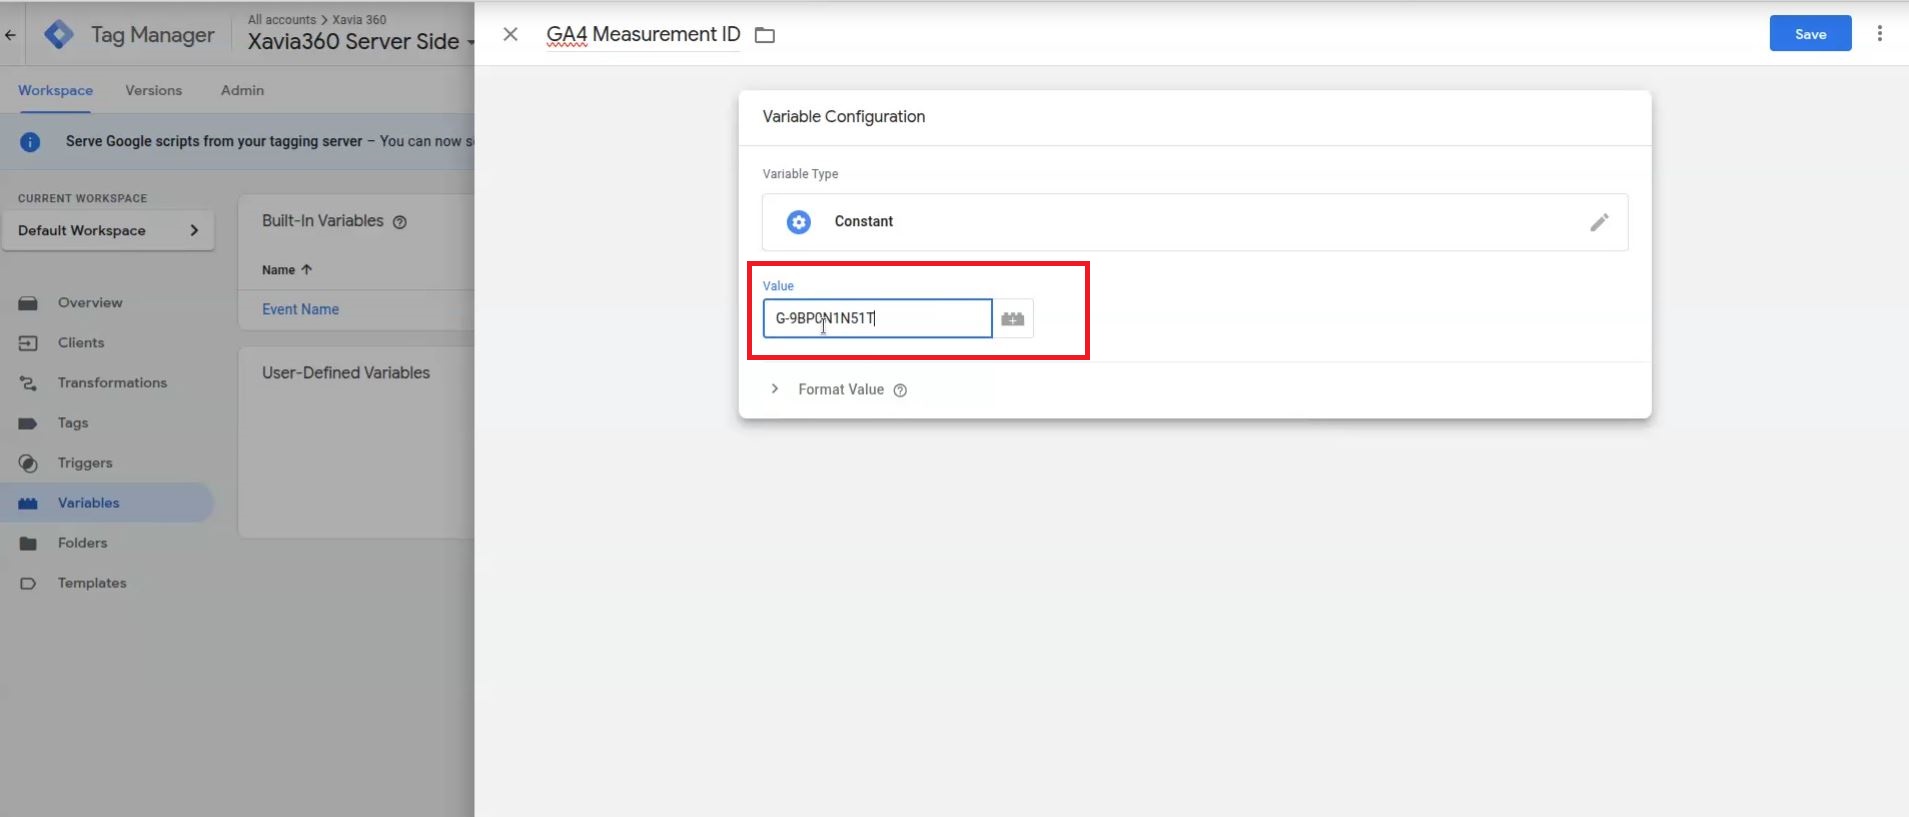Close the variable editor panel

tap(510, 34)
